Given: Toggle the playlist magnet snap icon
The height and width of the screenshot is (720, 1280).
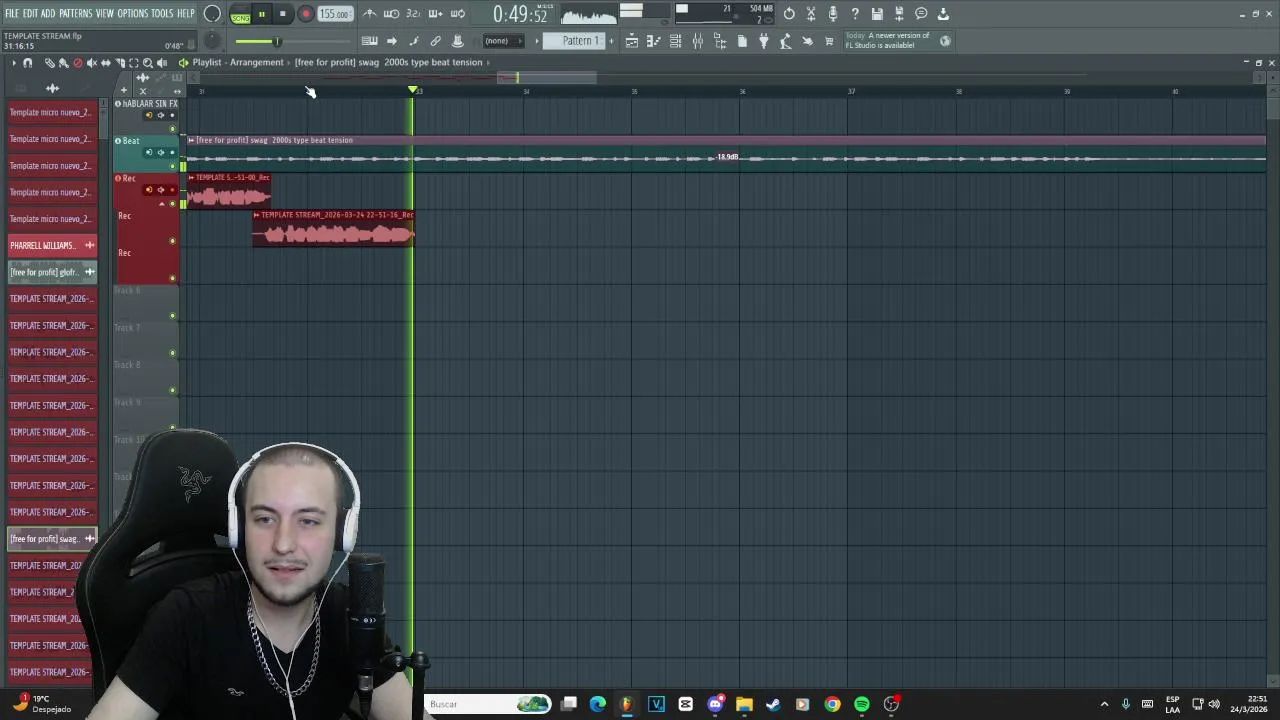Looking at the screenshot, I should (x=28, y=63).
